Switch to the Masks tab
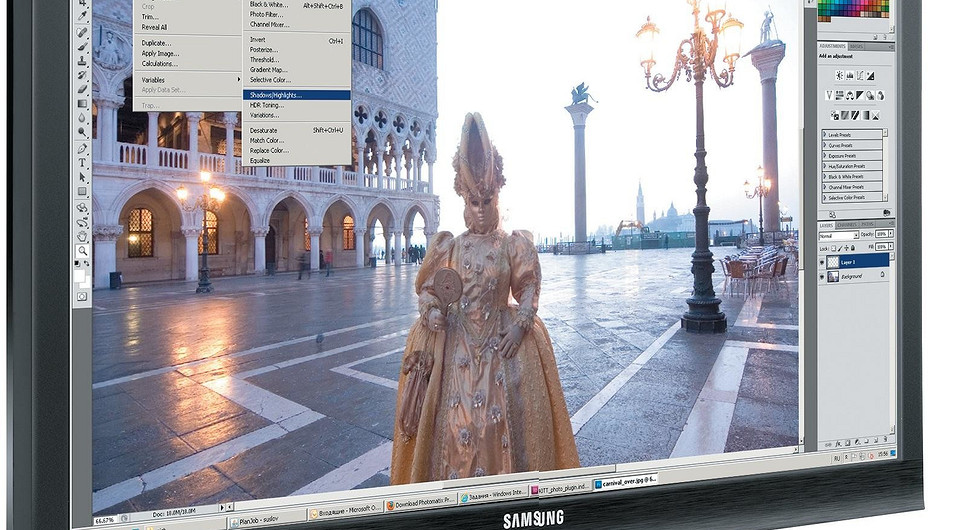This screenshot has width=960, height=530. pos(856,47)
